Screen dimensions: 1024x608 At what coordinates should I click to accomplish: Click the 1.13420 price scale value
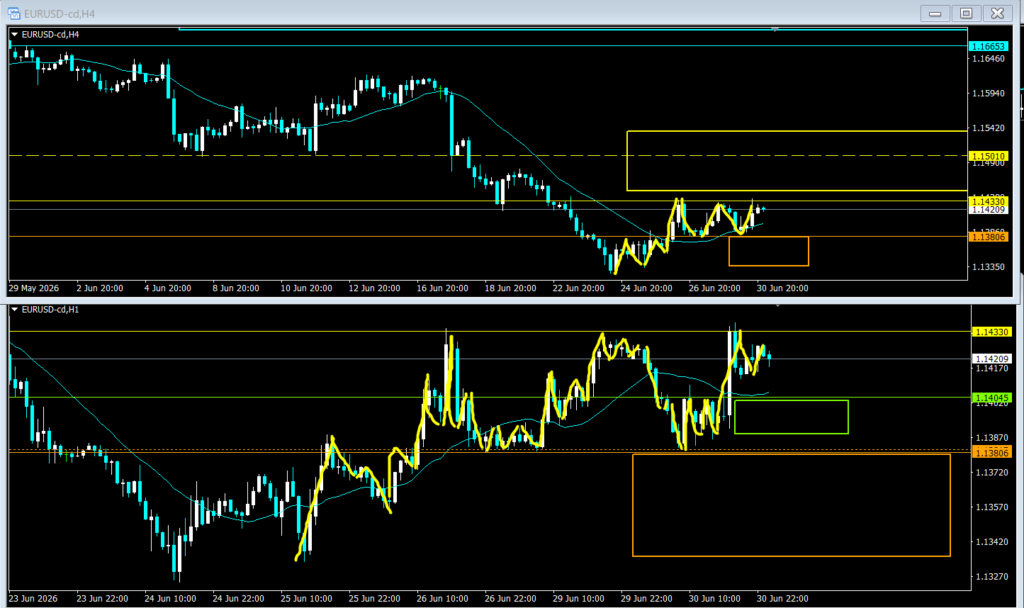(992, 541)
